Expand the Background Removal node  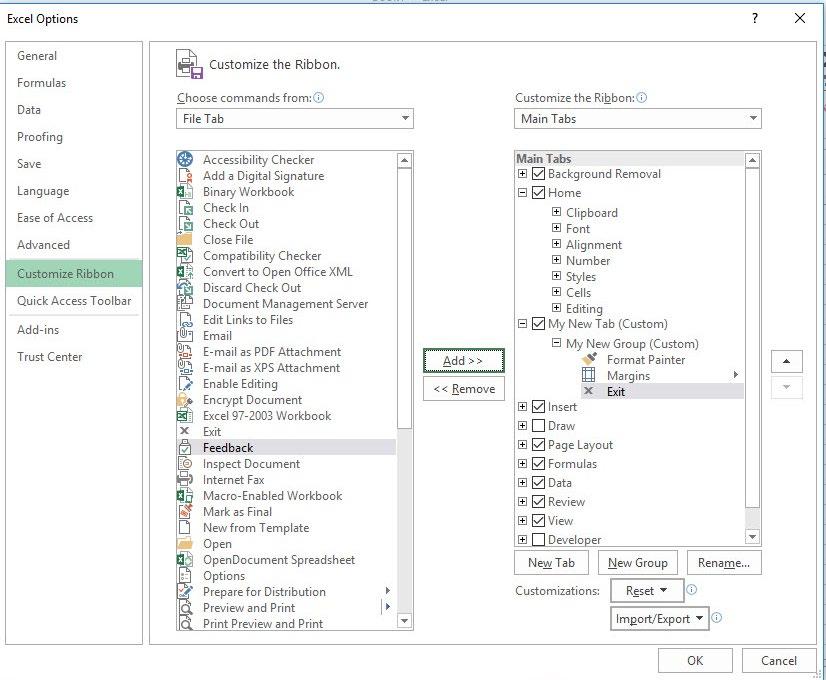point(522,173)
